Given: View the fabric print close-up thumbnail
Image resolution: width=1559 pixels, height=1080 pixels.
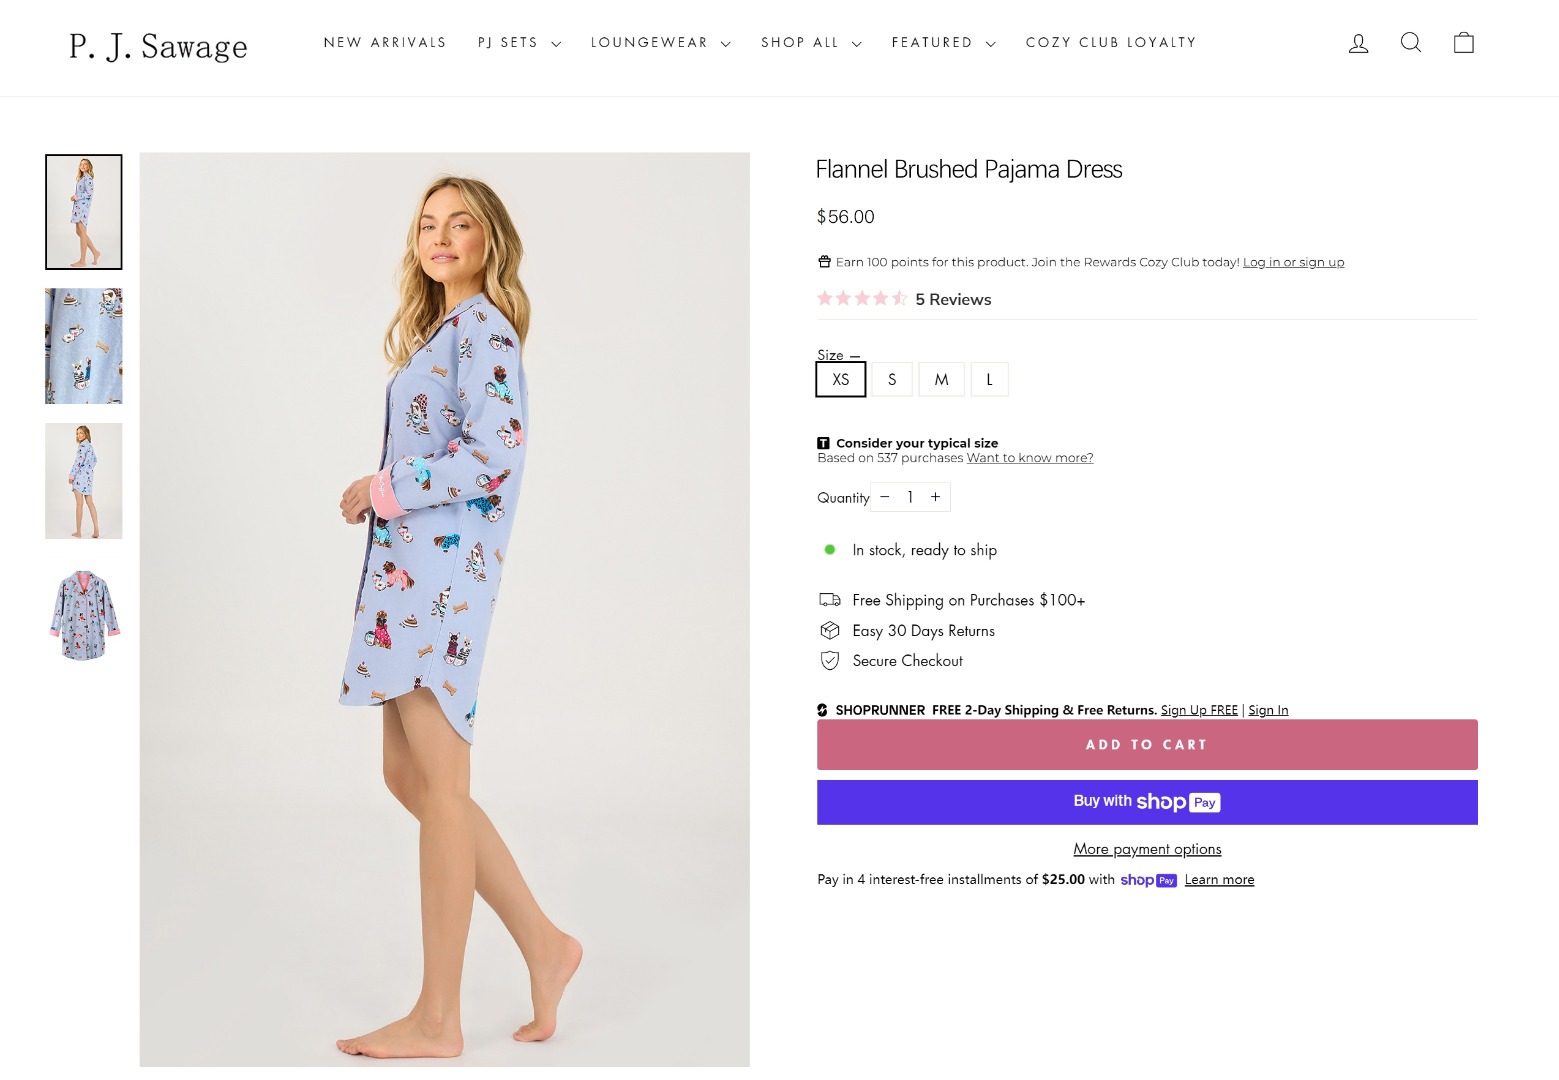Looking at the screenshot, I should point(84,346).
